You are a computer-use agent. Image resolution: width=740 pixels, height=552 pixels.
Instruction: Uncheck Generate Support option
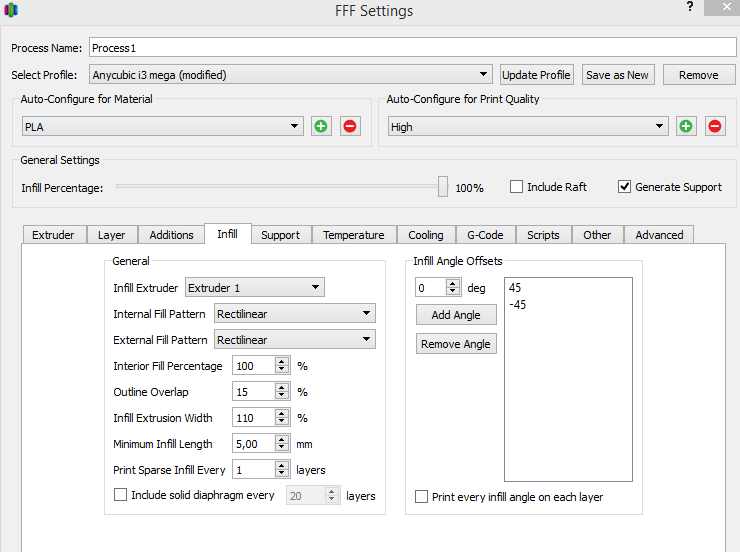[x=625, y=187]
